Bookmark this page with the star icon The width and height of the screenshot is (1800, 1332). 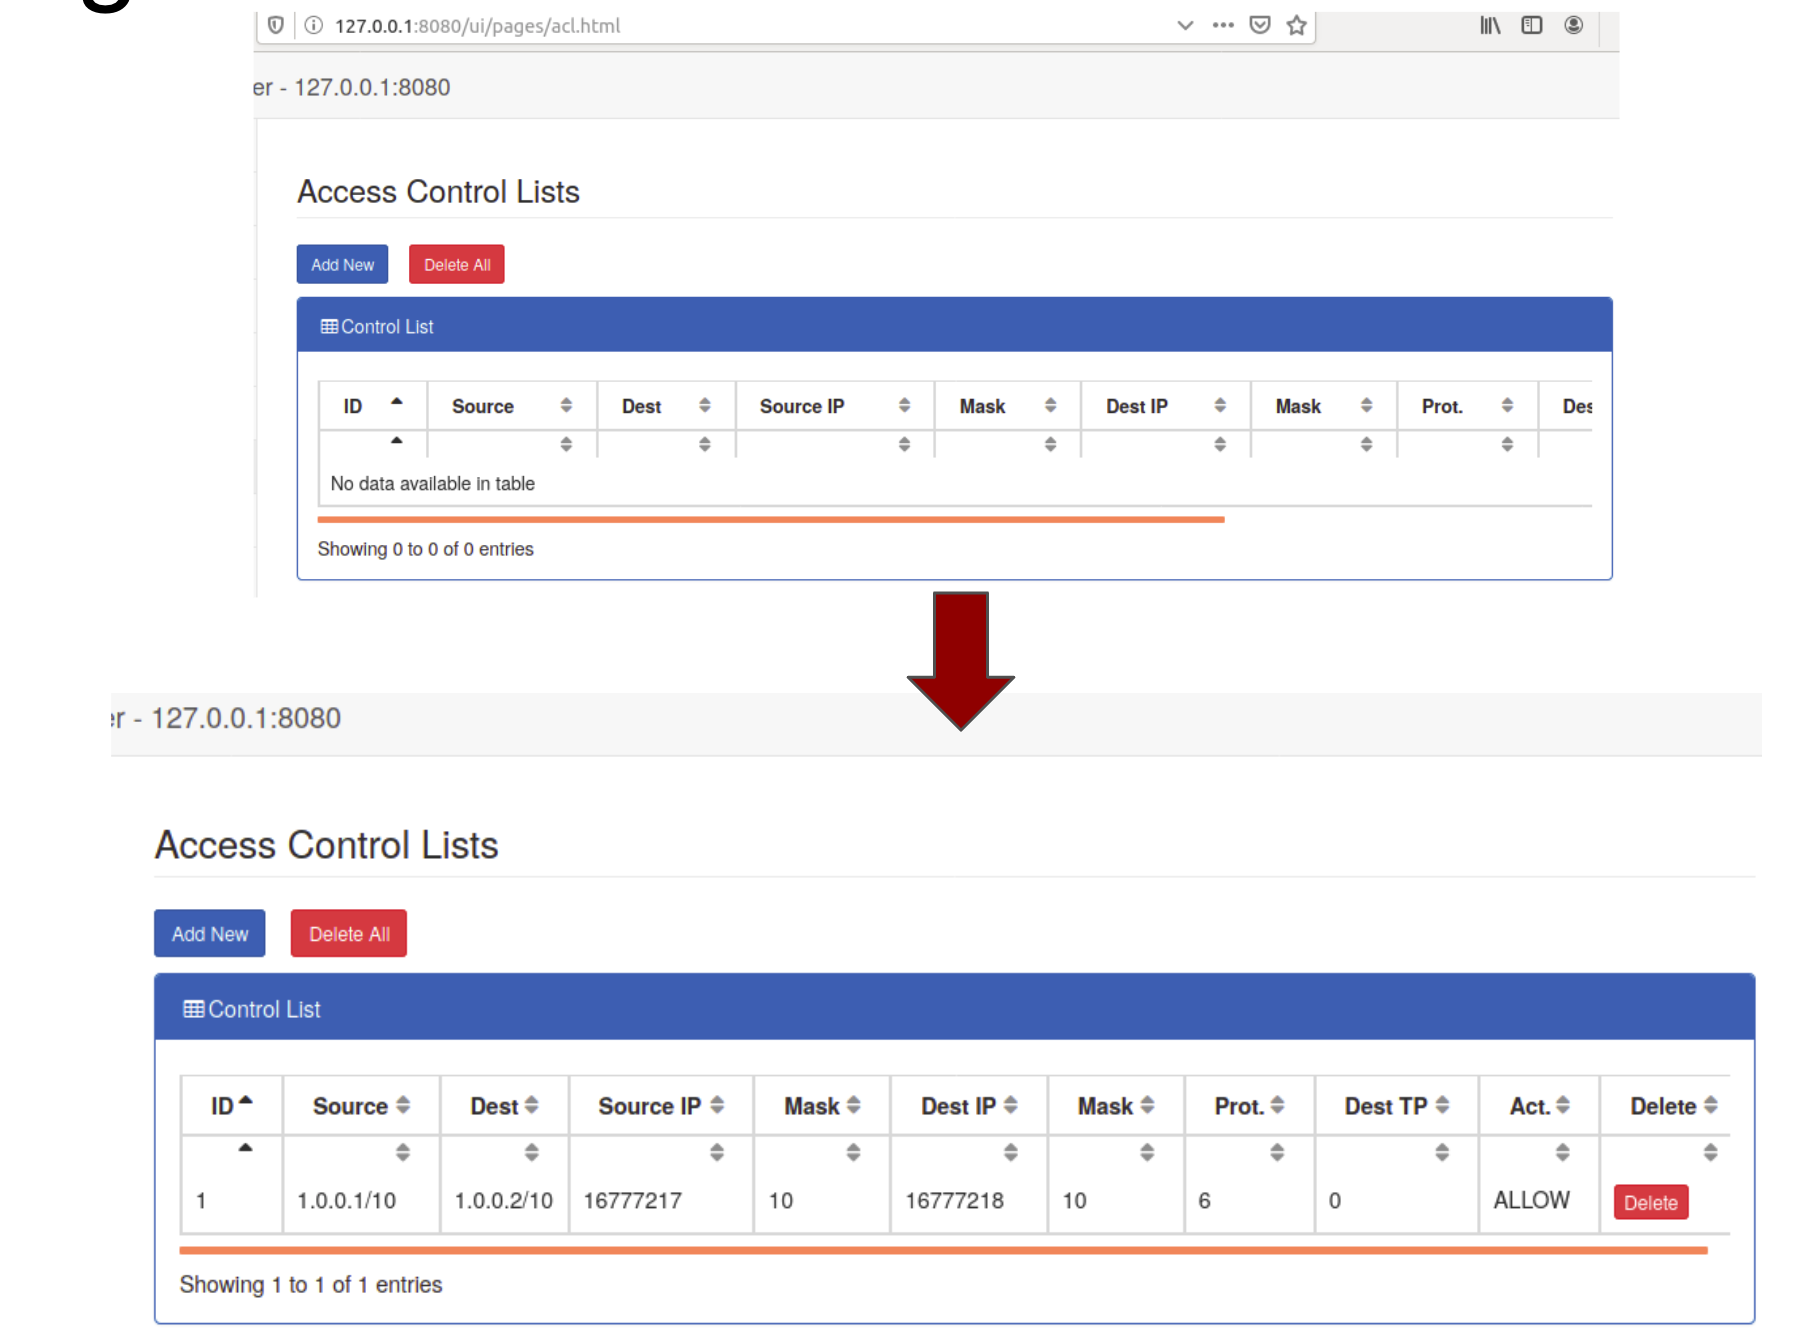click(1295, 25)
